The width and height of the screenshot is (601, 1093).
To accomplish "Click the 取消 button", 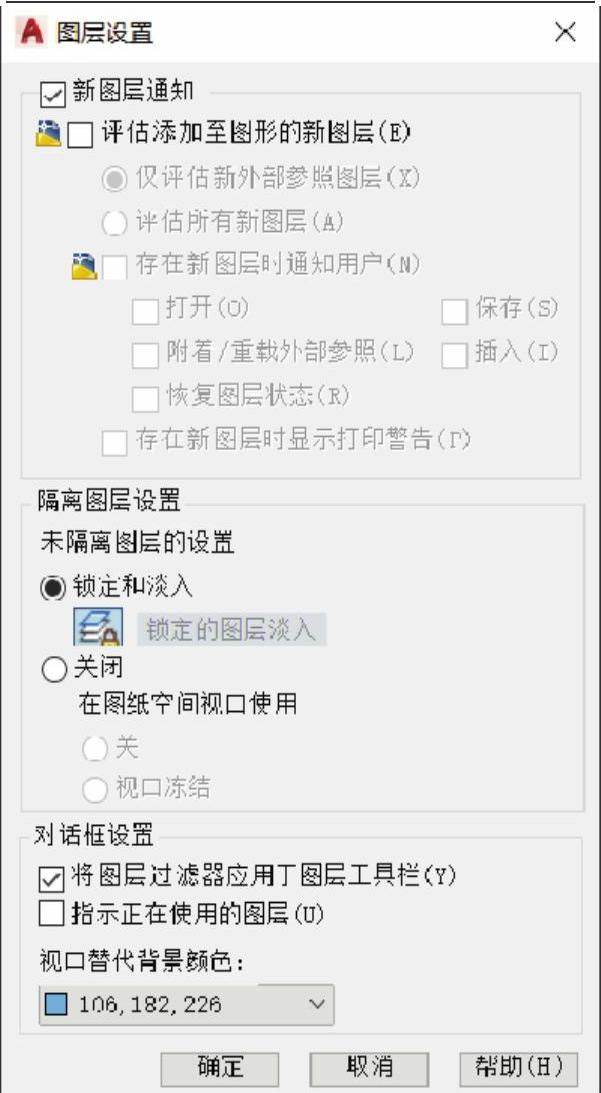I will (x=369, y=1067).
